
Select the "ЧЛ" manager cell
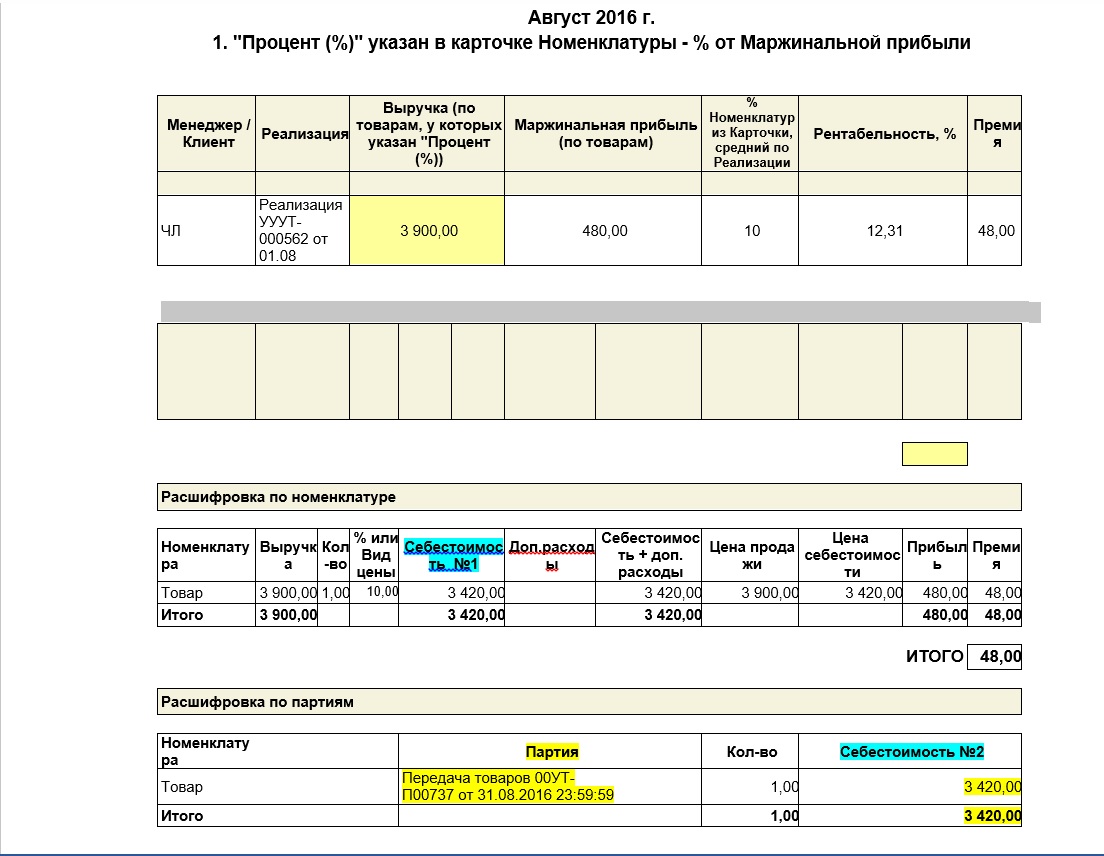point(206,231)
